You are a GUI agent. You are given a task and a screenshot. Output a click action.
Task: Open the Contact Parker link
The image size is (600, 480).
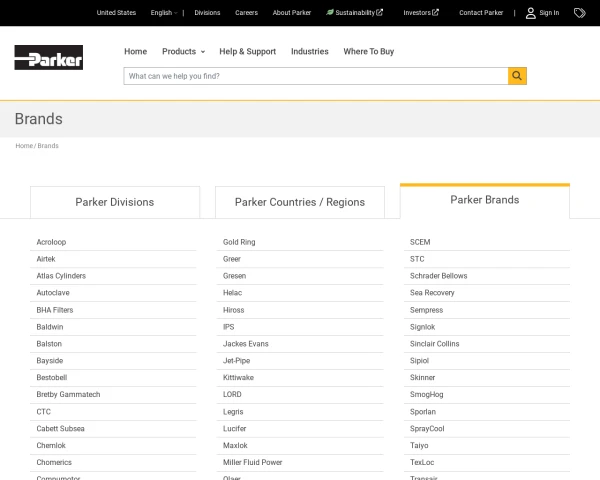(x=481, y=13)
